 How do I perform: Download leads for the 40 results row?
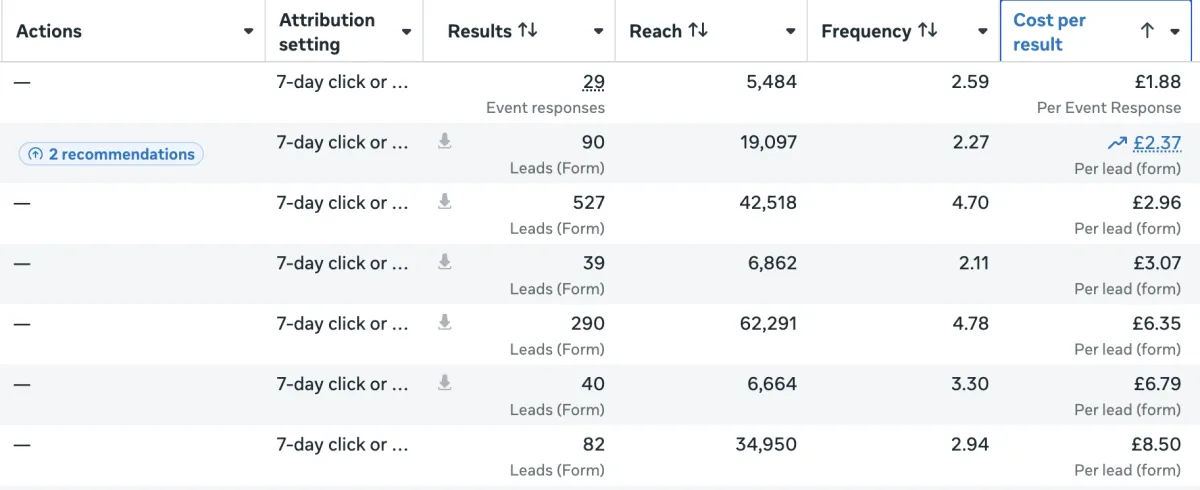point(445,383)
